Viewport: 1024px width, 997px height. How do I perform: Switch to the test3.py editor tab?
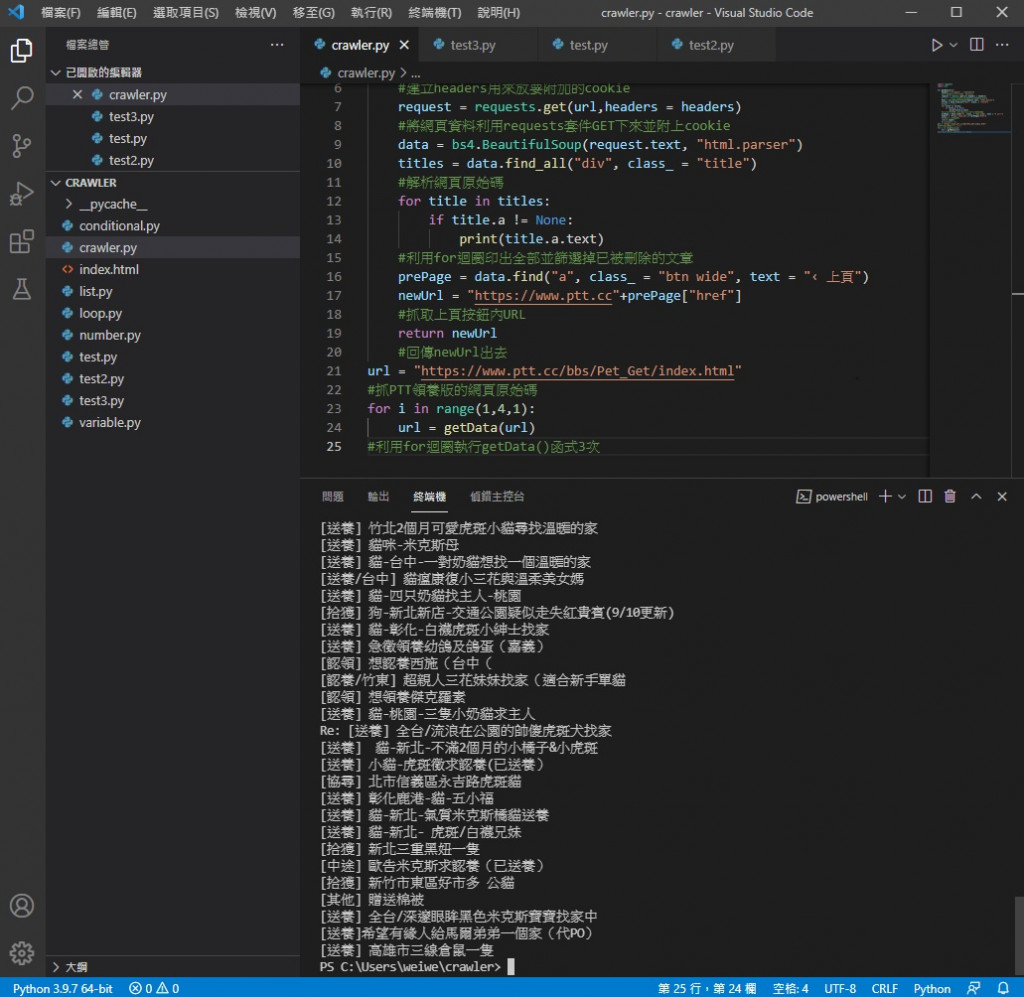point(472,45)
